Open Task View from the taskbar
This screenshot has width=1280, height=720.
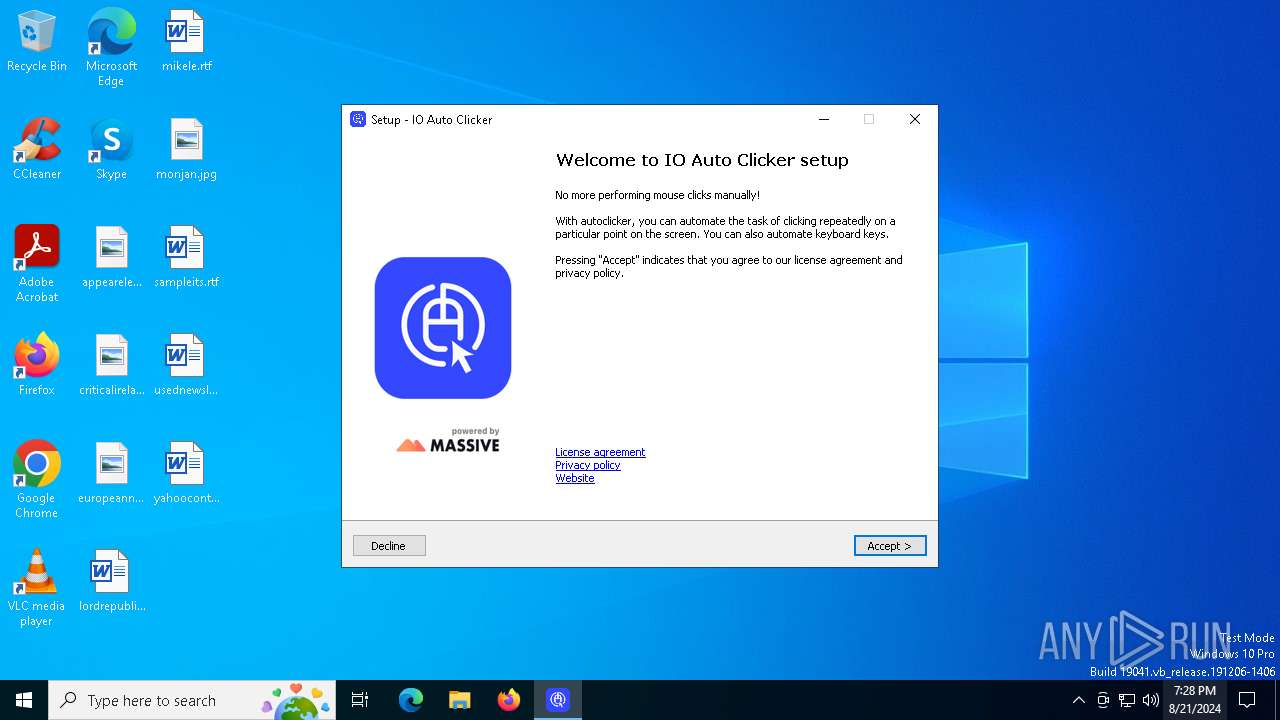[360, 700]
